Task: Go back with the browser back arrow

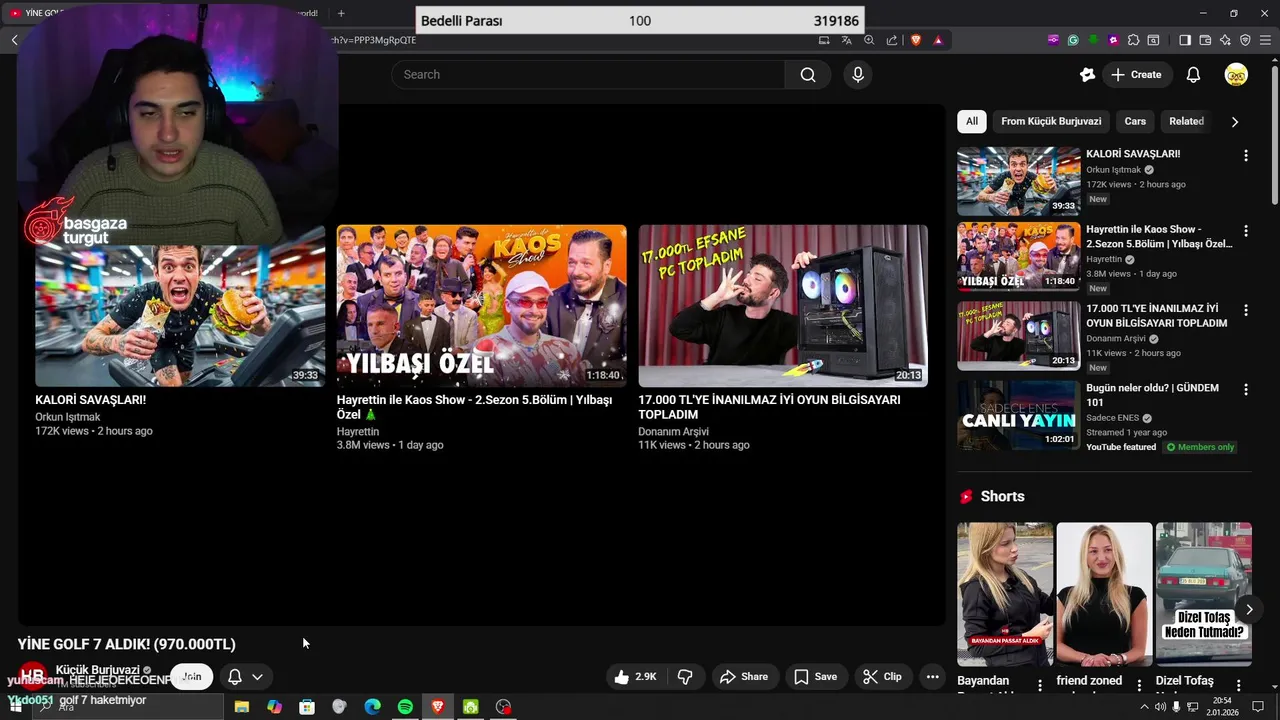Action: [14, 40]
